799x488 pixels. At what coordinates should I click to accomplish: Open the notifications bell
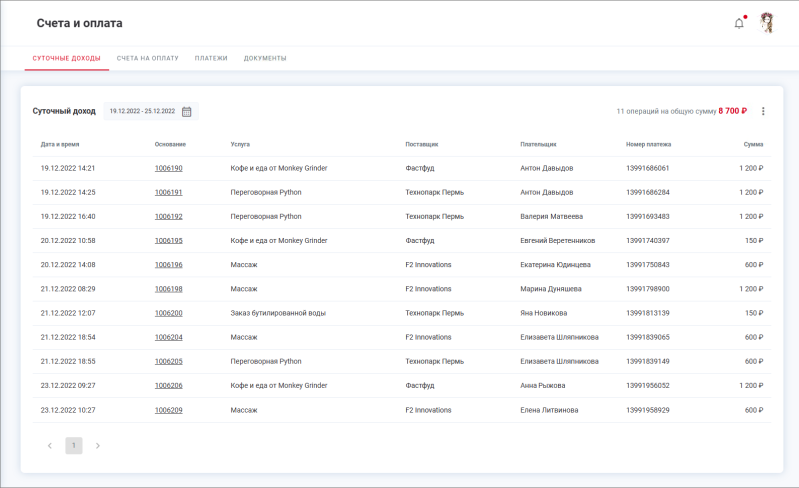[739, 23]
